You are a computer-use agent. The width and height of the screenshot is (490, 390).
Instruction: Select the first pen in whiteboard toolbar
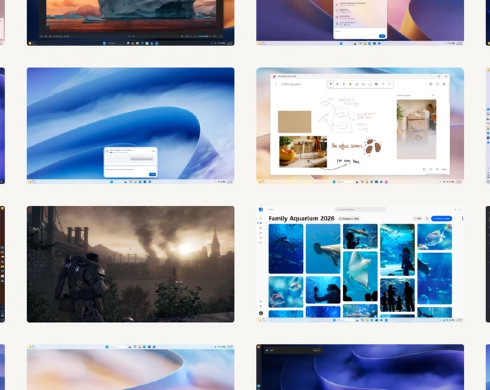point(331,84)
